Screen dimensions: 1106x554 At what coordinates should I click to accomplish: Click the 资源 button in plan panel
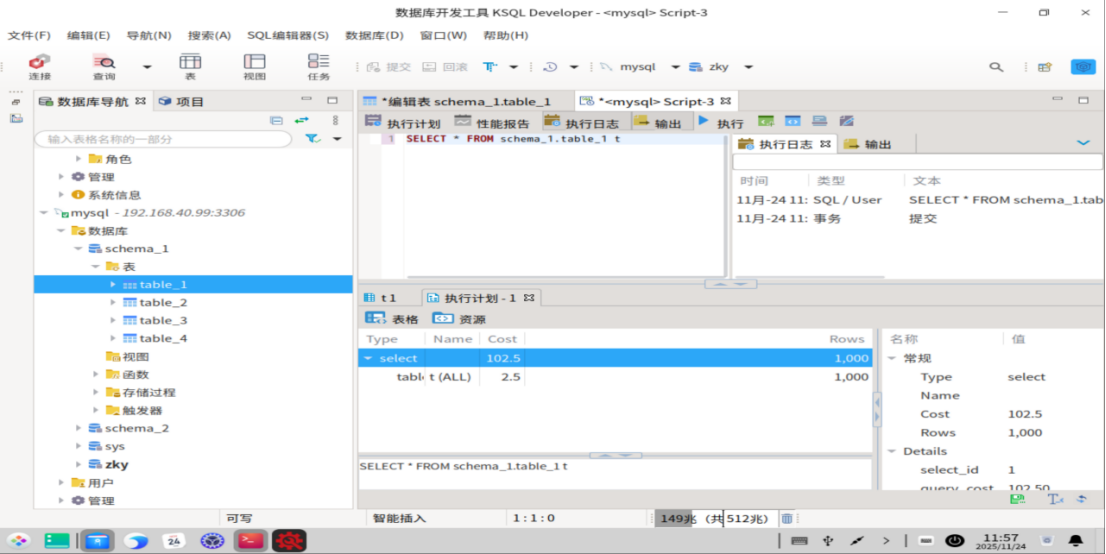tap(459, 319)
